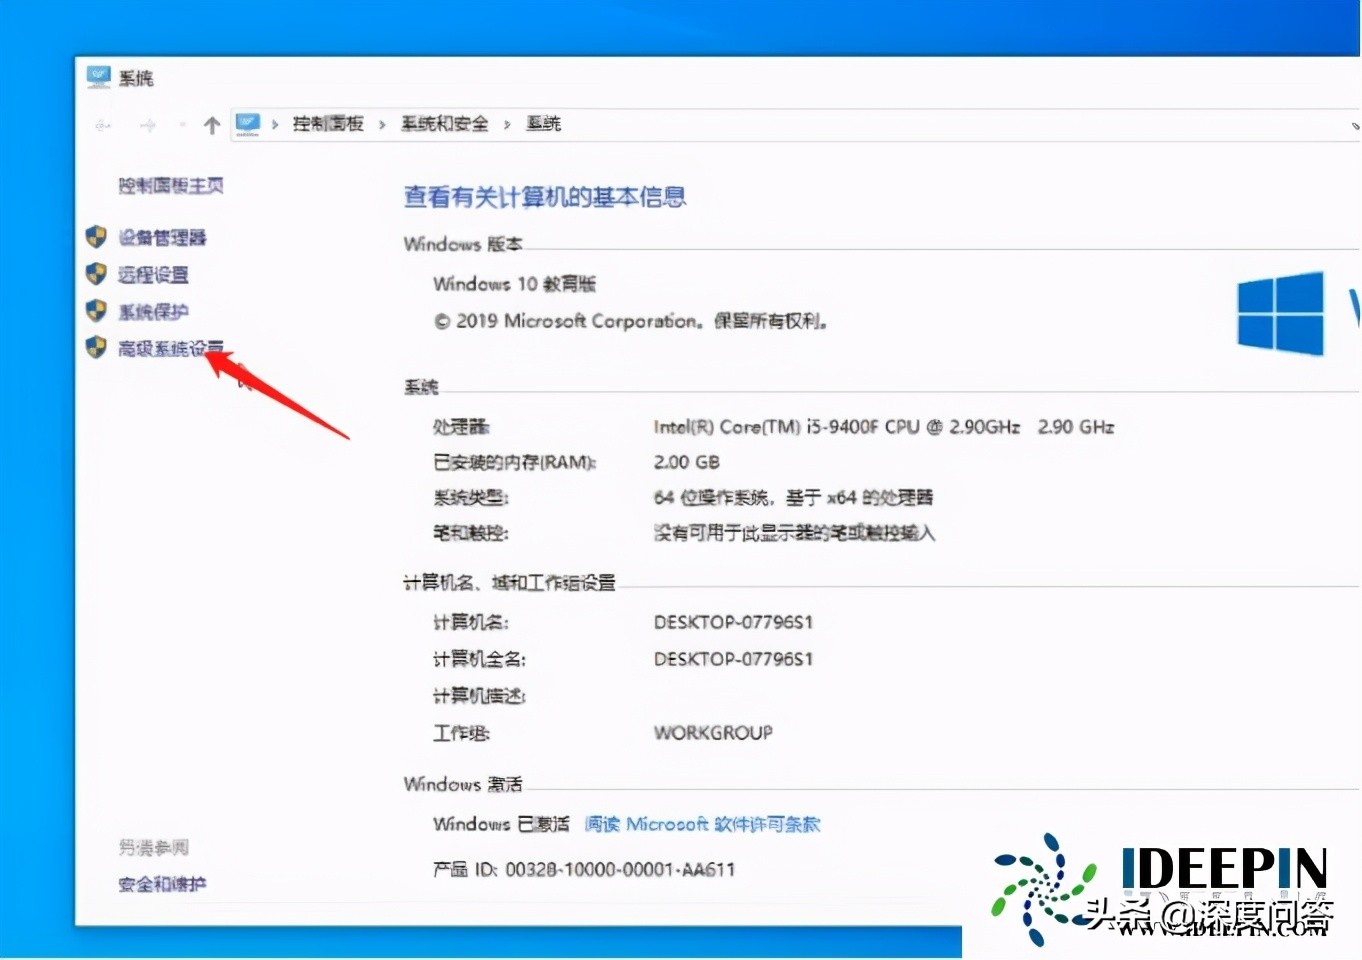Click © 2019 Microsoft Corporation text
1362x960 pixels.
[x=631, y=321]
